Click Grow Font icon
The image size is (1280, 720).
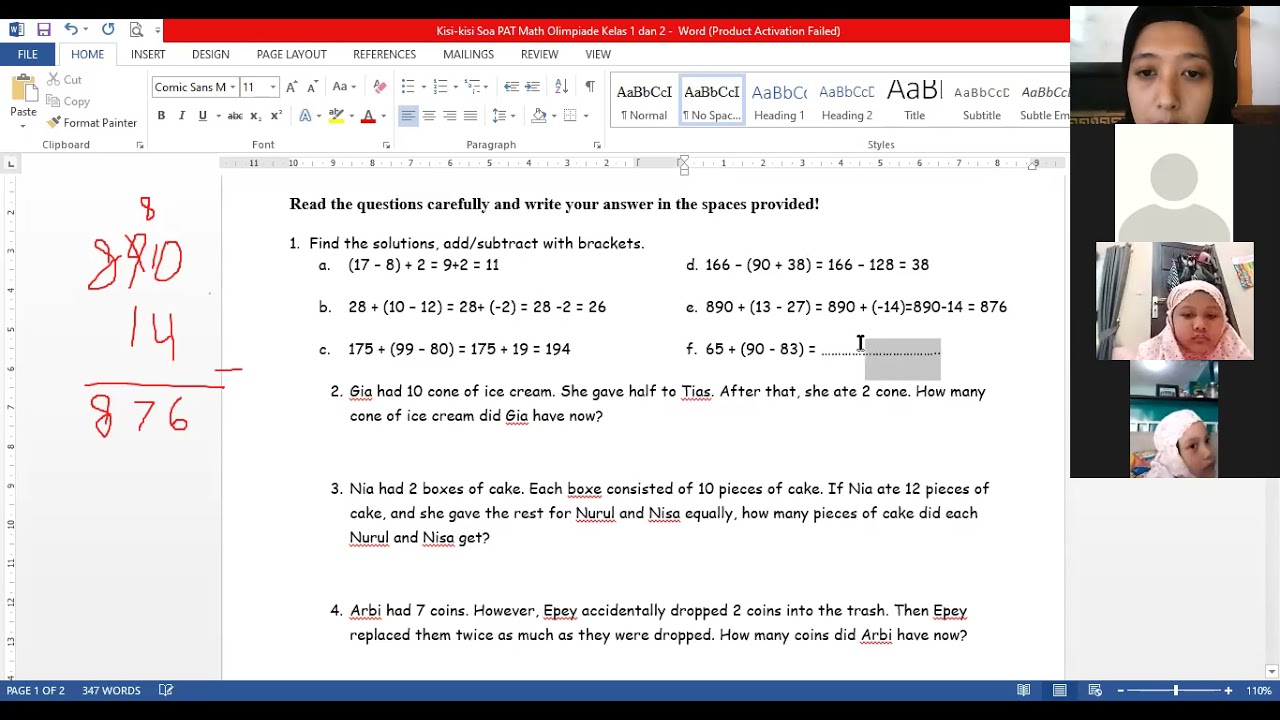click(291, 87)
